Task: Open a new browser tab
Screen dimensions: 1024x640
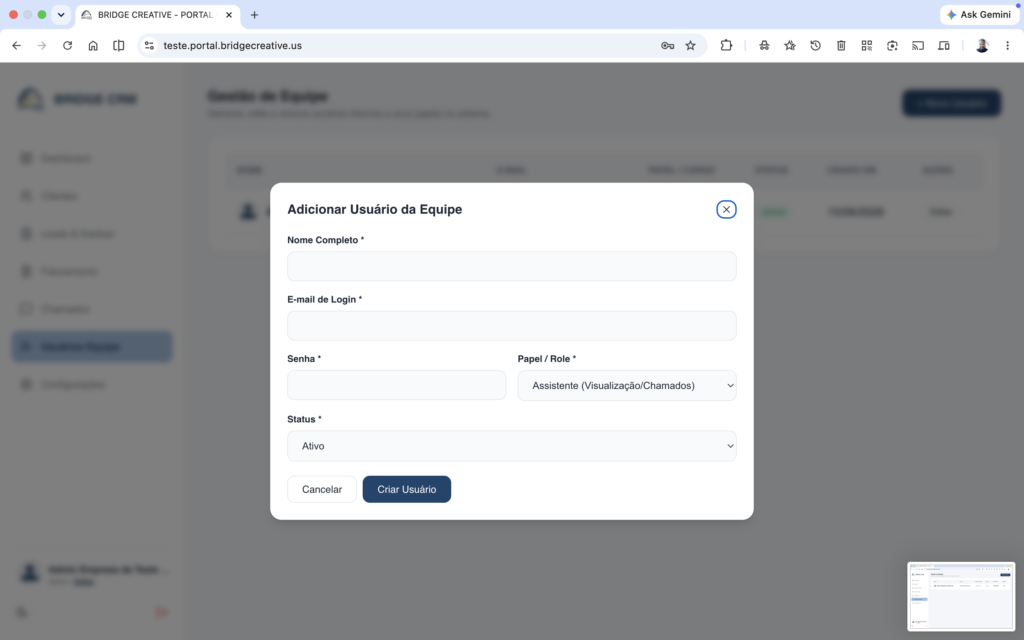Action: [x=255, y=14]
